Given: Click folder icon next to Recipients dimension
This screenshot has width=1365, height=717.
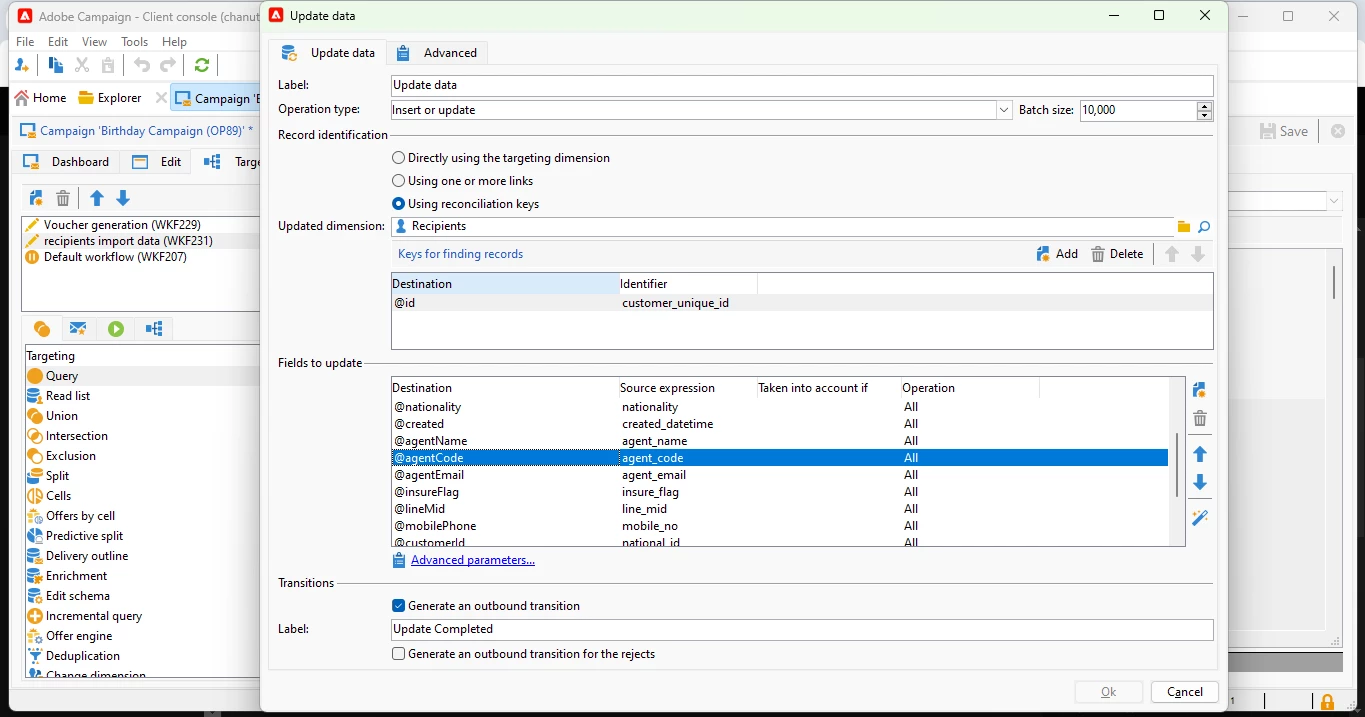Looking at the screenshot, I should click(1184, 227).
